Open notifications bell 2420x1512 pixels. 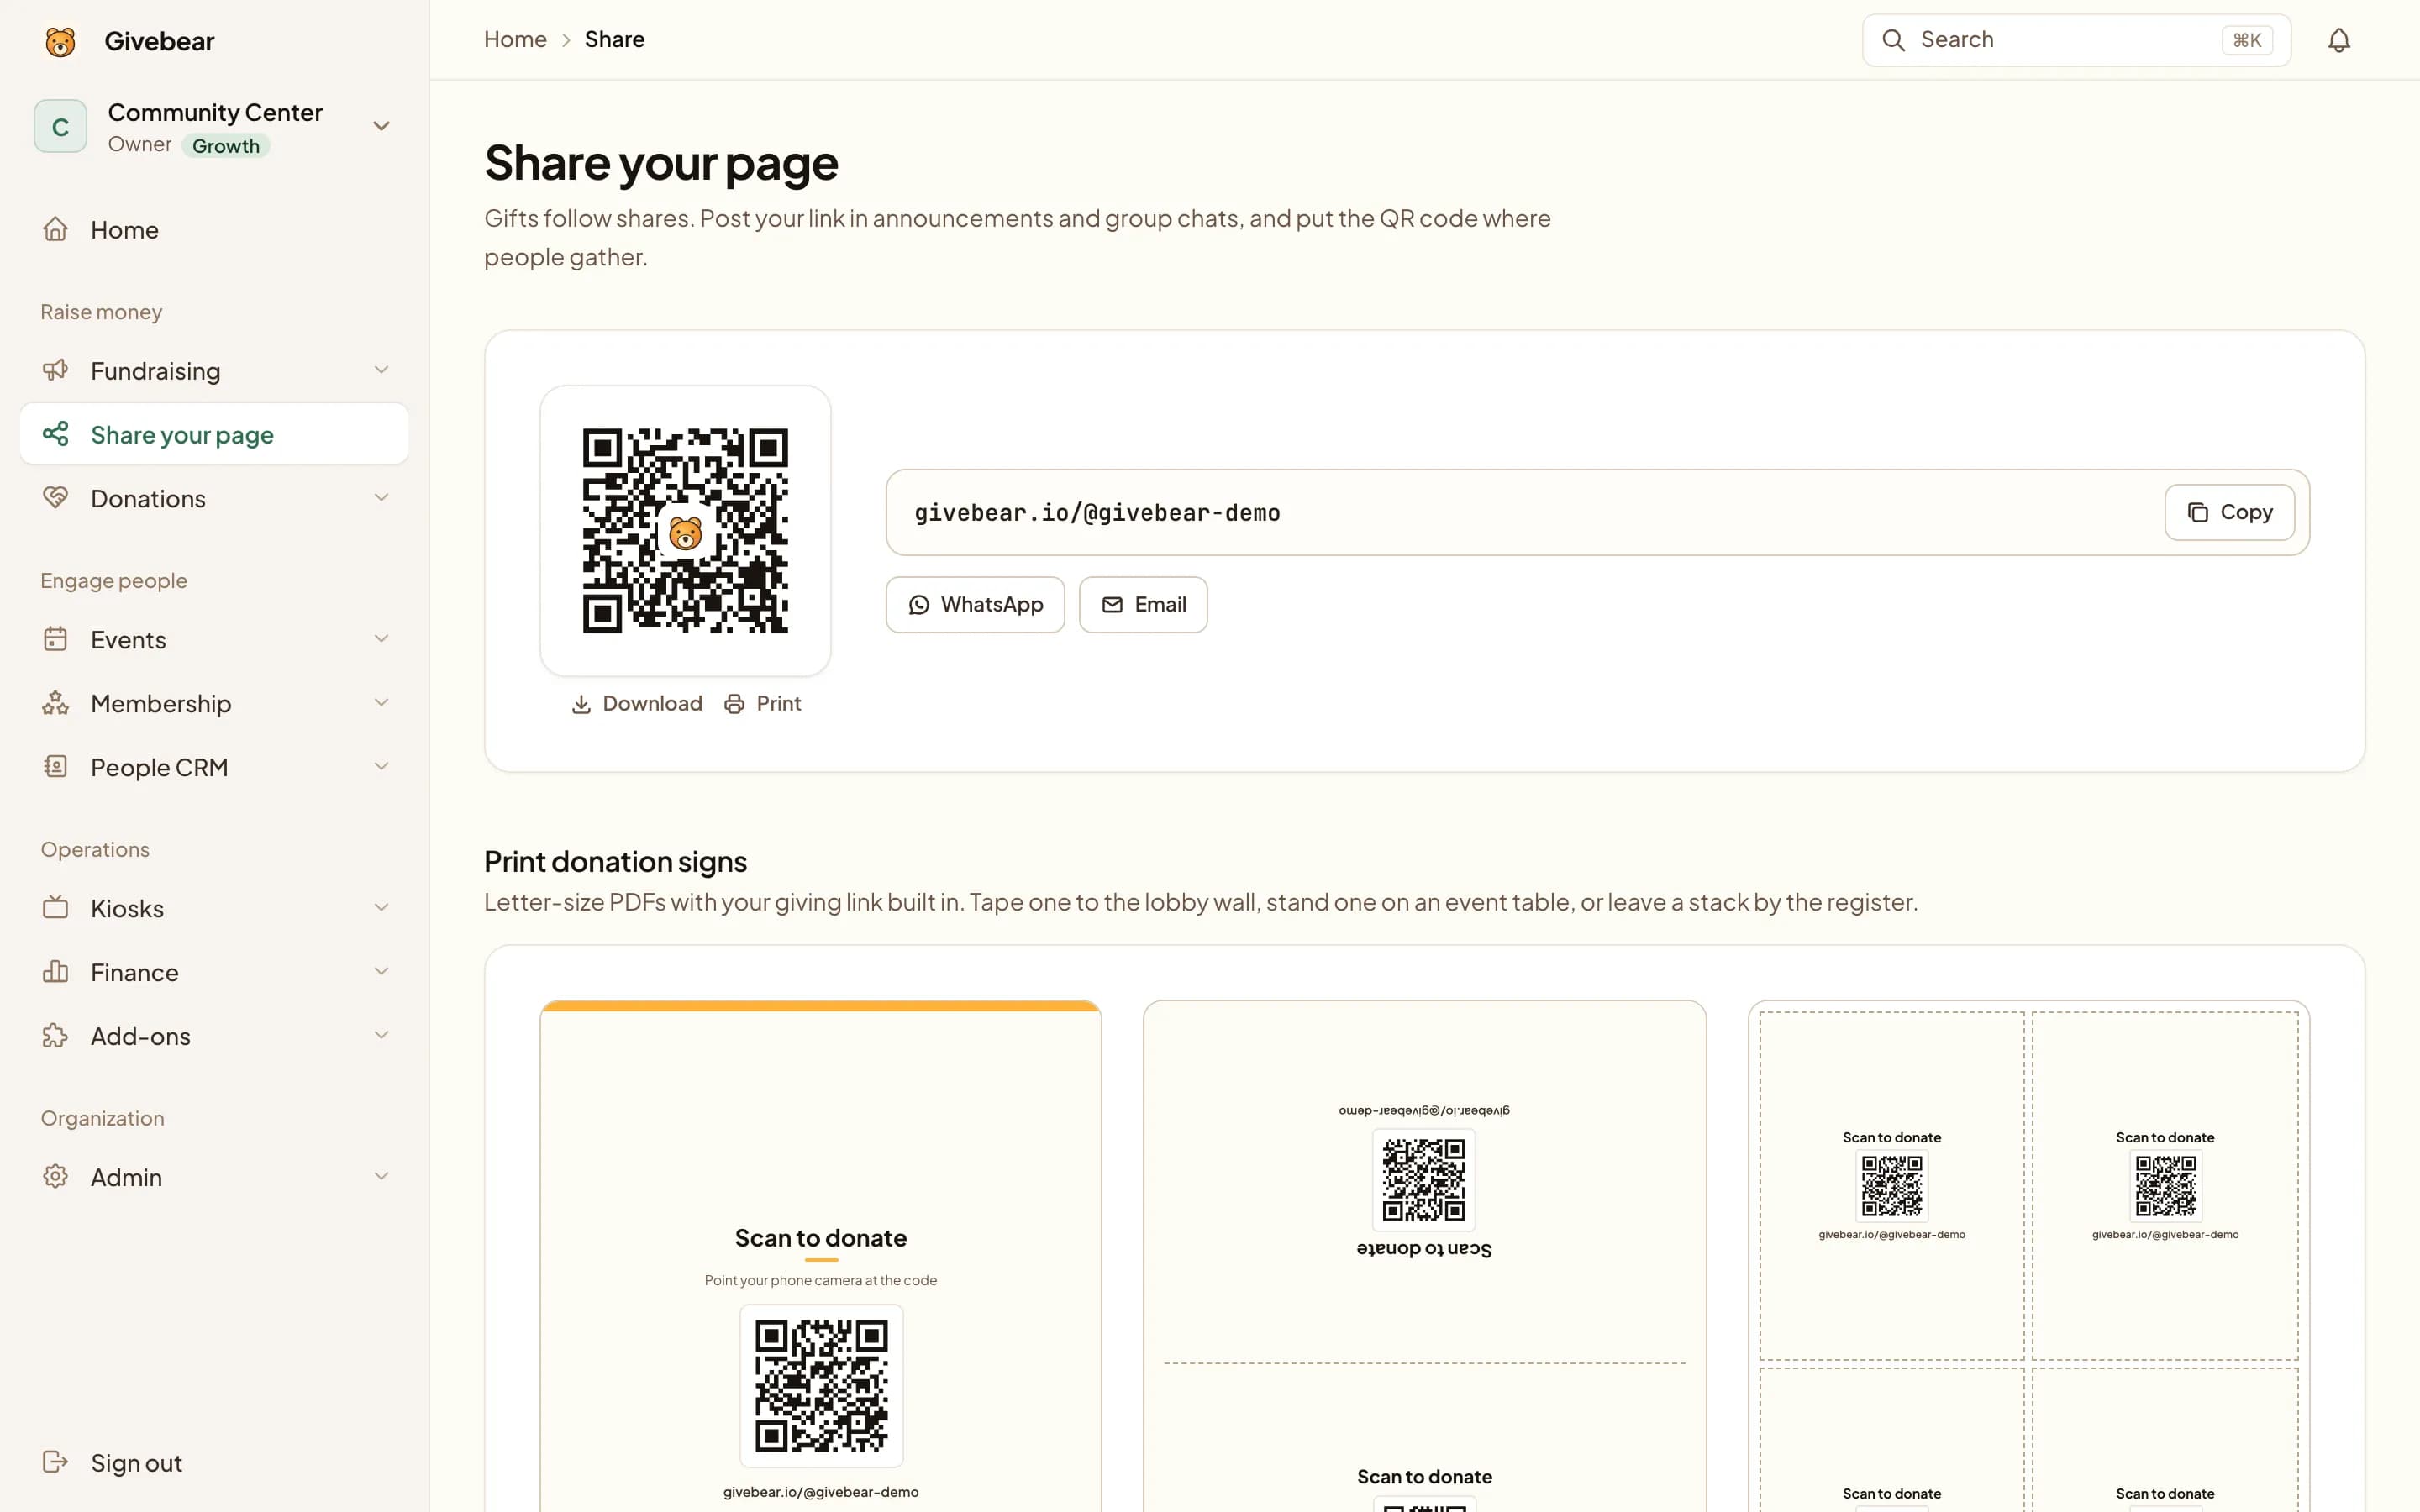click(2338, 40)
